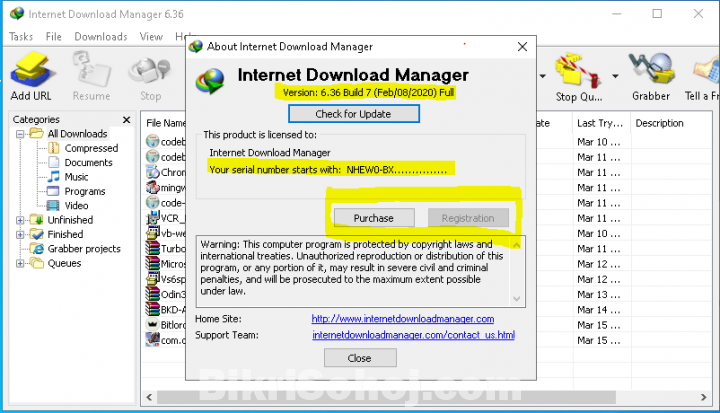The width and height of the screenshot is (720, 413).
Task: Click the Stop Queue toolbar icon
Action: pos(578,70)
